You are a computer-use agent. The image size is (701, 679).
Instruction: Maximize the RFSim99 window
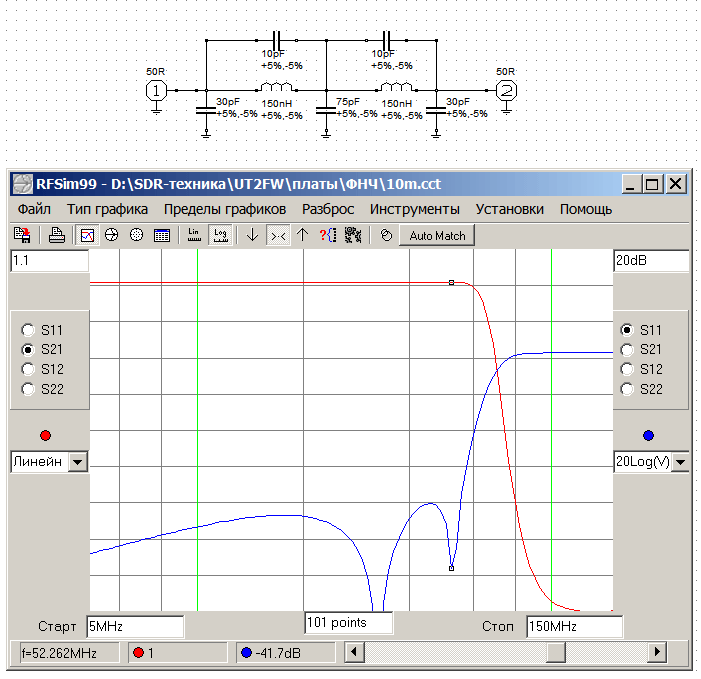[652, 184]
